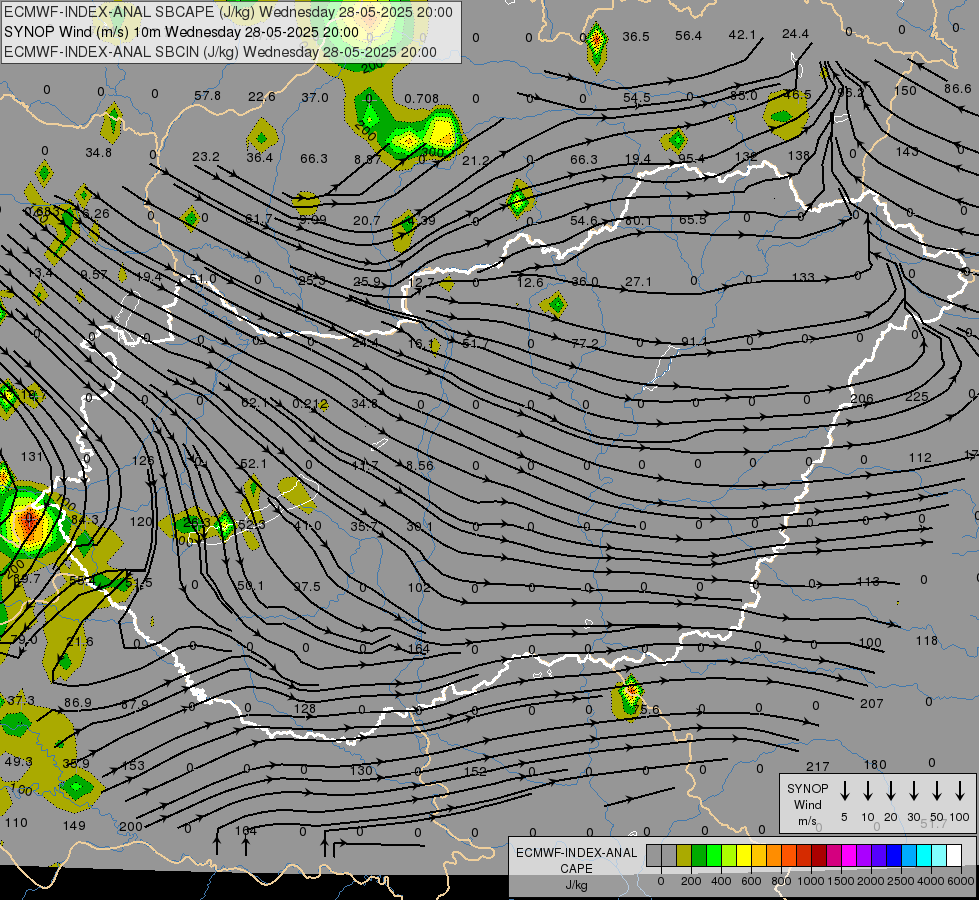This screenshot has height=900, width=979.
Task: Click the 600 tick label in the CAPE legend
Action: pyautogui.click(x=751, y=881)
